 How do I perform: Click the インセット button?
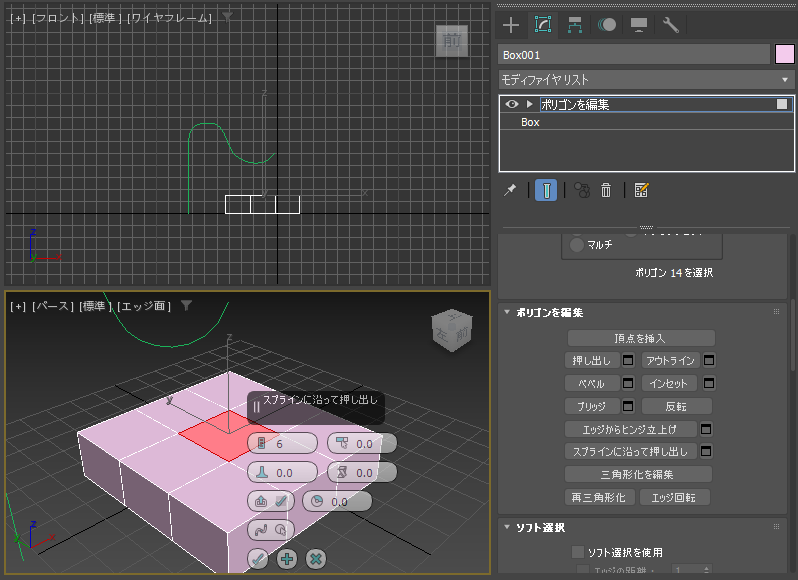pos(670,383)
